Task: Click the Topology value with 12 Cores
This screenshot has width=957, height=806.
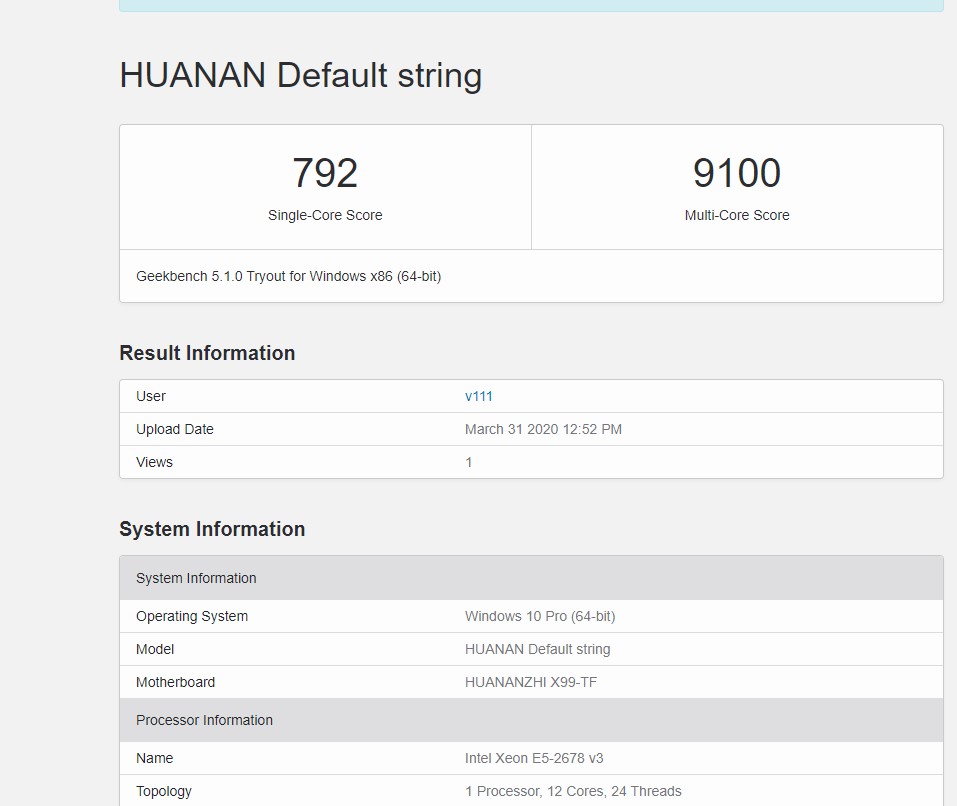Action: pos(573,791)
